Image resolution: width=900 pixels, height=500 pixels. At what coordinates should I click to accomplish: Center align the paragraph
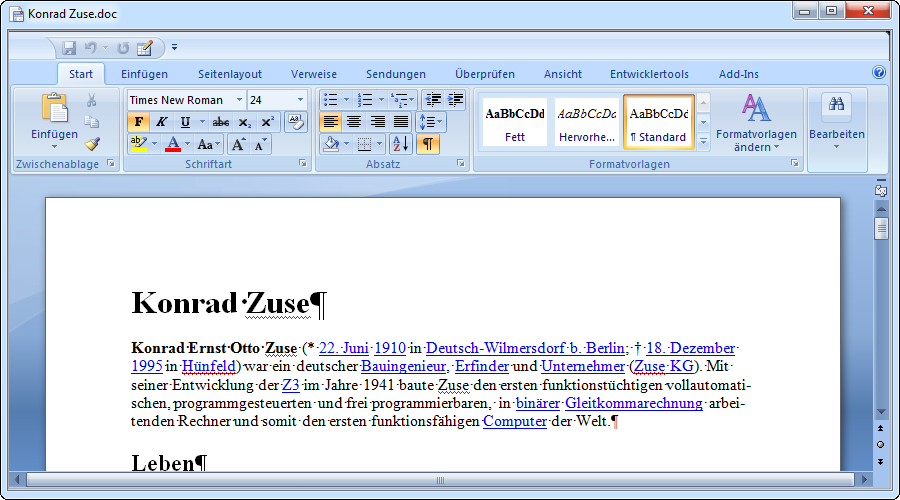tap(353, 122)
